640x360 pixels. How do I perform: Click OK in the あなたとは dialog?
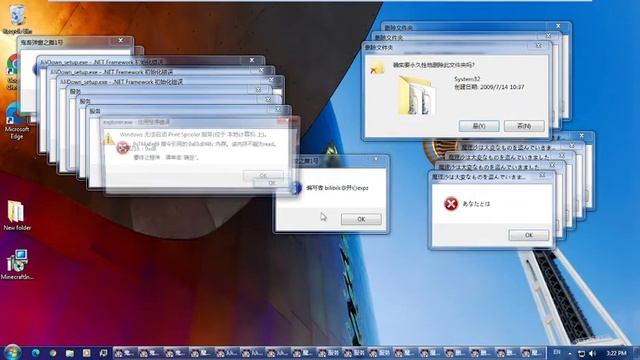point(529,235)
